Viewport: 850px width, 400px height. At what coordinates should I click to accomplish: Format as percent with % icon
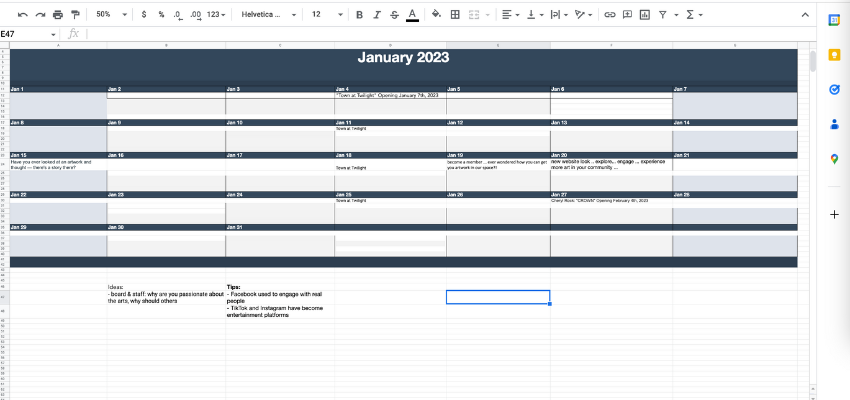(x=161, y=15)
